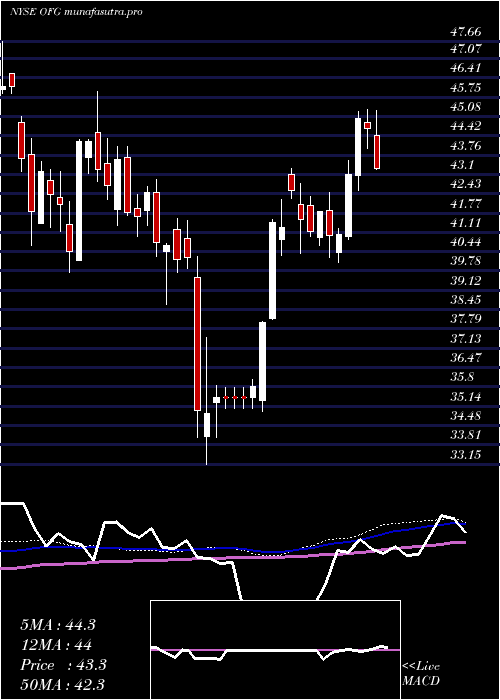Click the '50MA : 42.3' reading

tap(62, 684)
